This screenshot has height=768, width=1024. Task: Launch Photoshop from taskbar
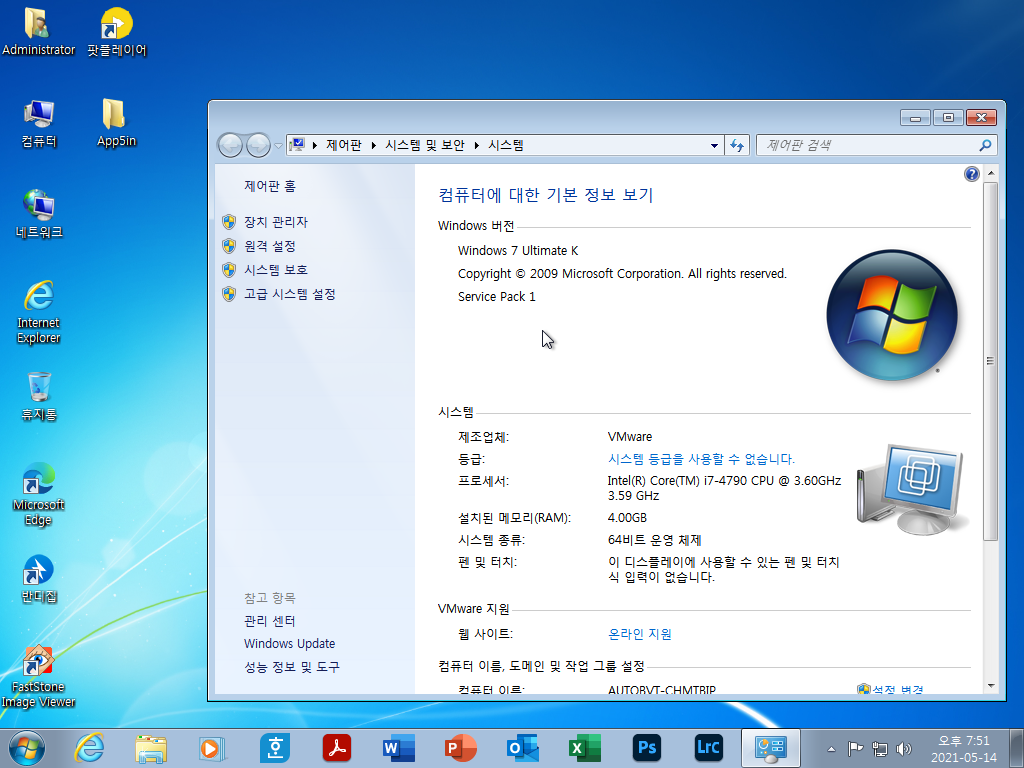[647, 748]
